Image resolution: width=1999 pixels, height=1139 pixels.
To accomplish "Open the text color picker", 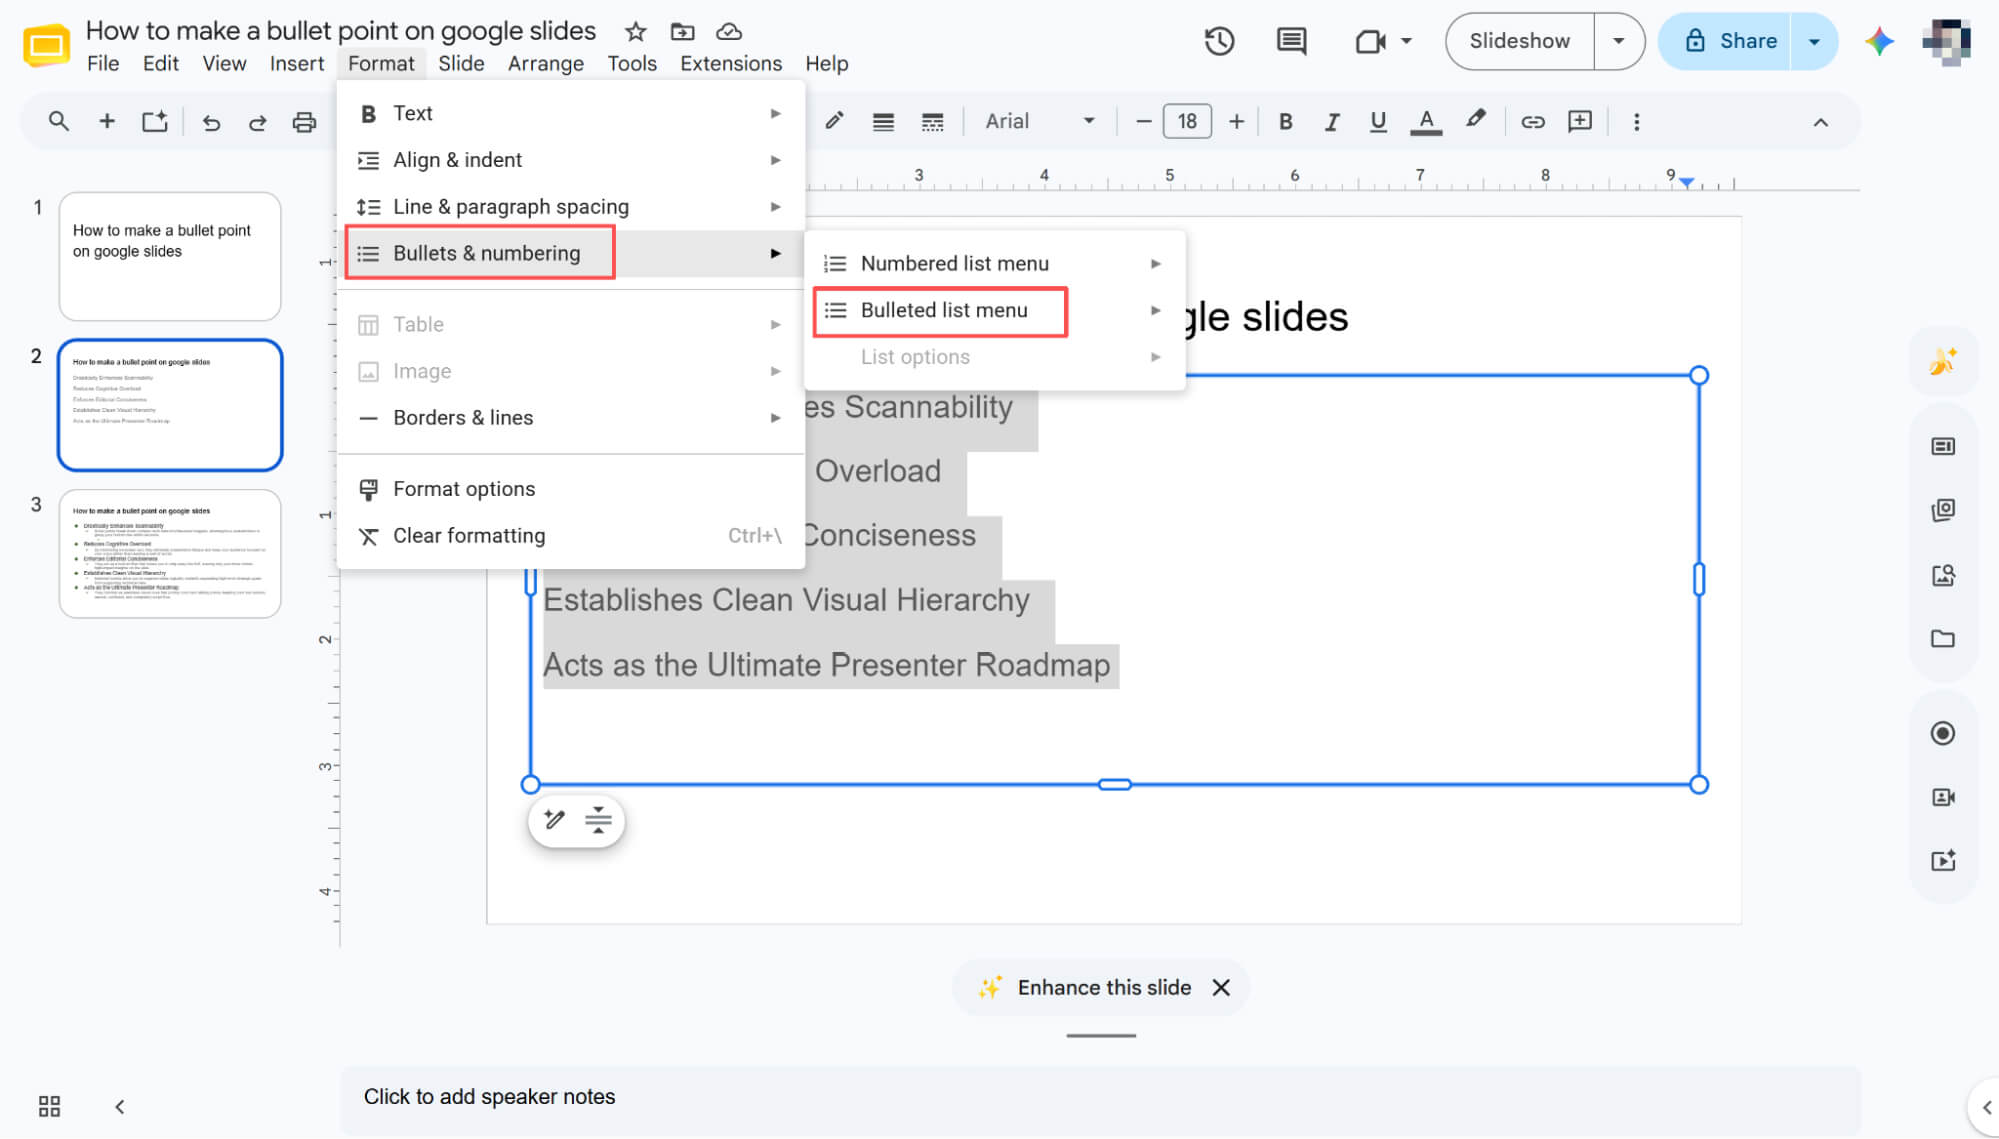I will pyautogui.click(x=1426, y=122).
